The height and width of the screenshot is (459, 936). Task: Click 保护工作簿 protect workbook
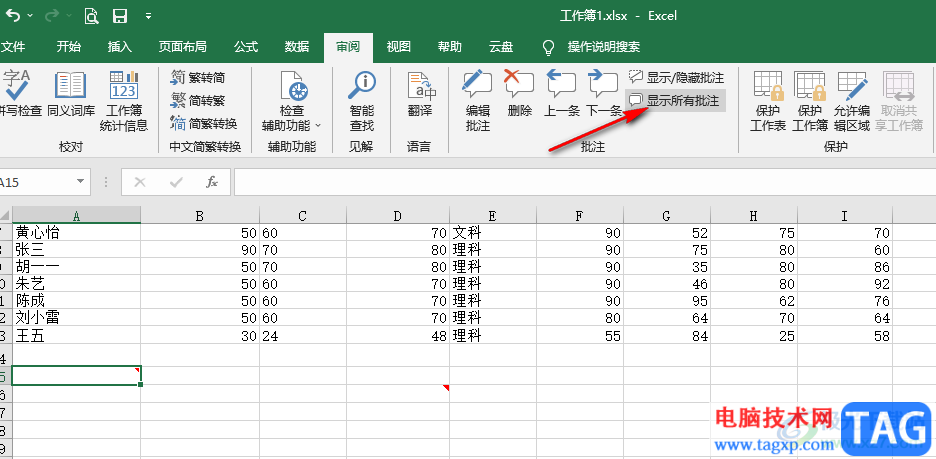pos(809,101)
